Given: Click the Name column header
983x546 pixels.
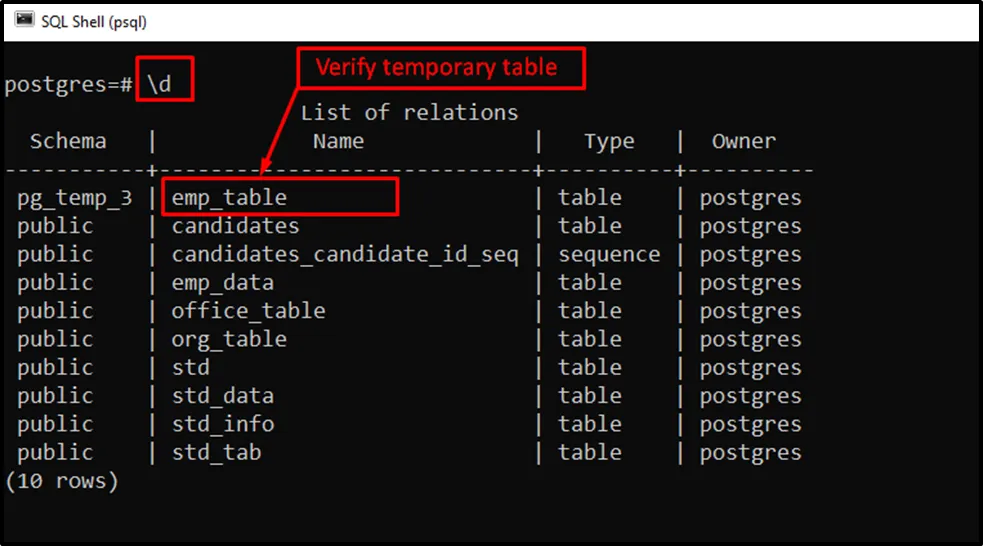Looking at the screenshot, I should click(x=338, y=141).
